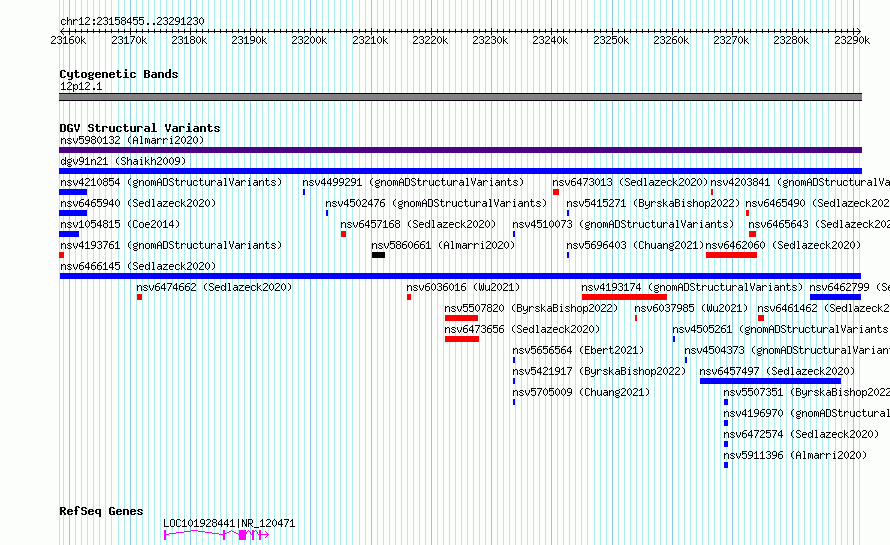Click nsv5696403 (Chuang2021) label
Image resolution: width=890 pixels, height=545 pixels.
[635, 245]
